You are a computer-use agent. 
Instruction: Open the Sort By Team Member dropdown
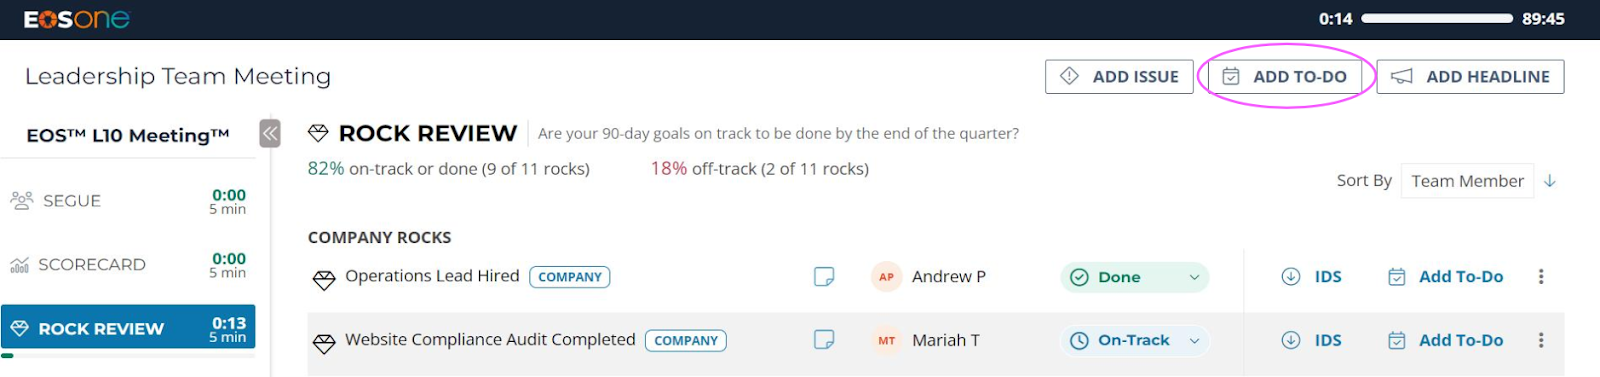pos(1467,181)
